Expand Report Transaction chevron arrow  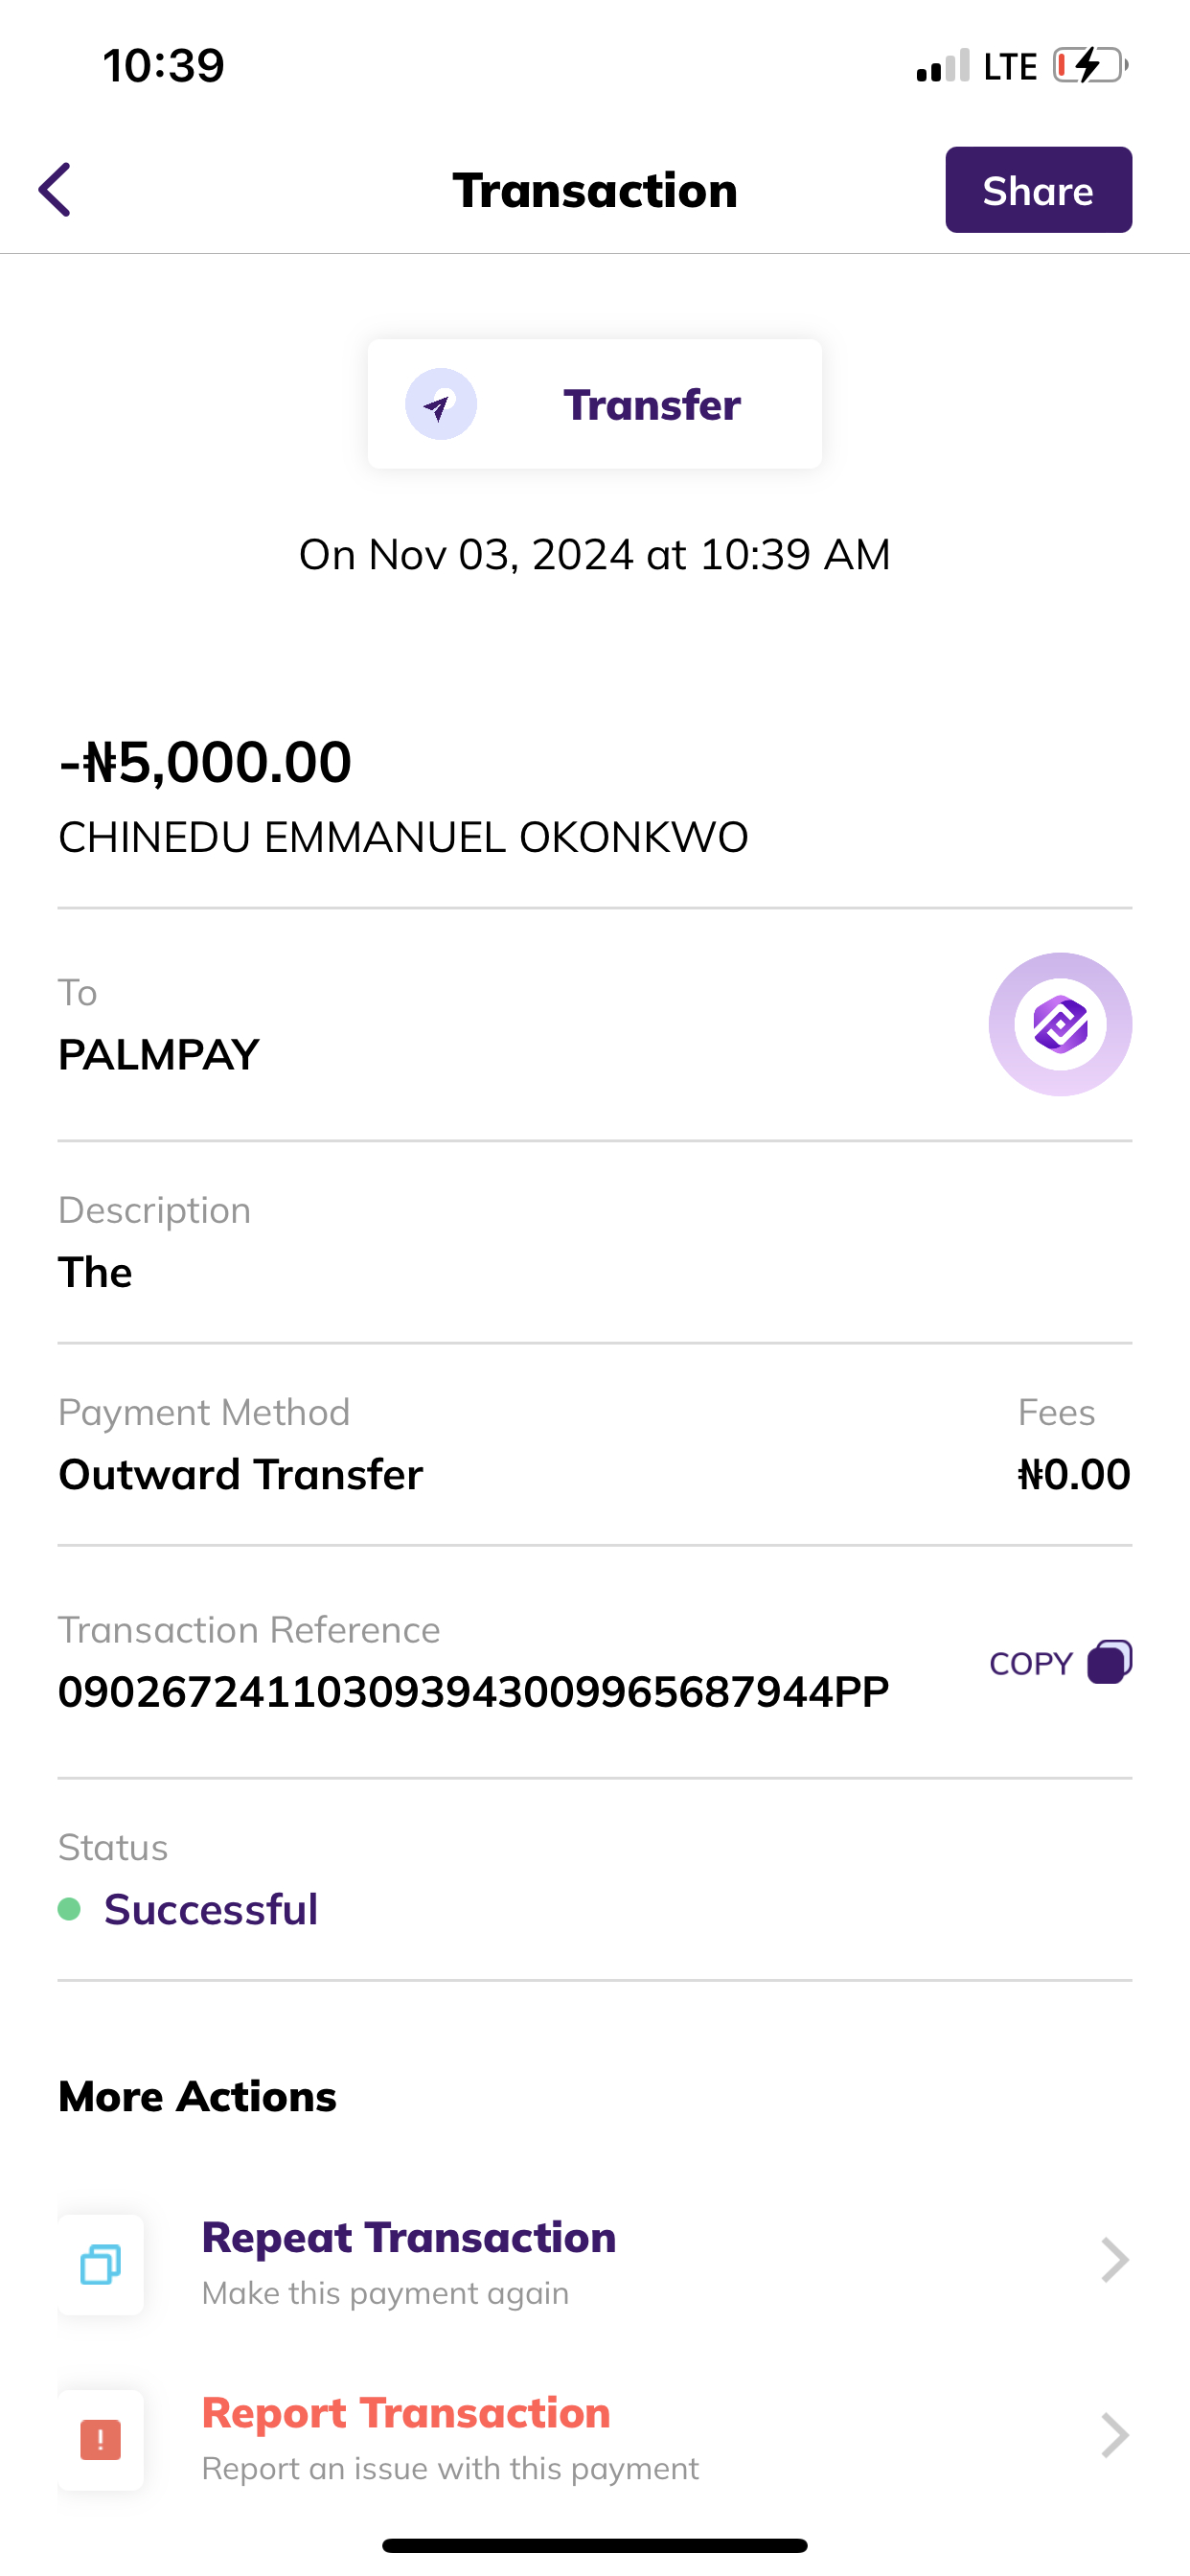pyautogui.click(x=1114, y=2435)
